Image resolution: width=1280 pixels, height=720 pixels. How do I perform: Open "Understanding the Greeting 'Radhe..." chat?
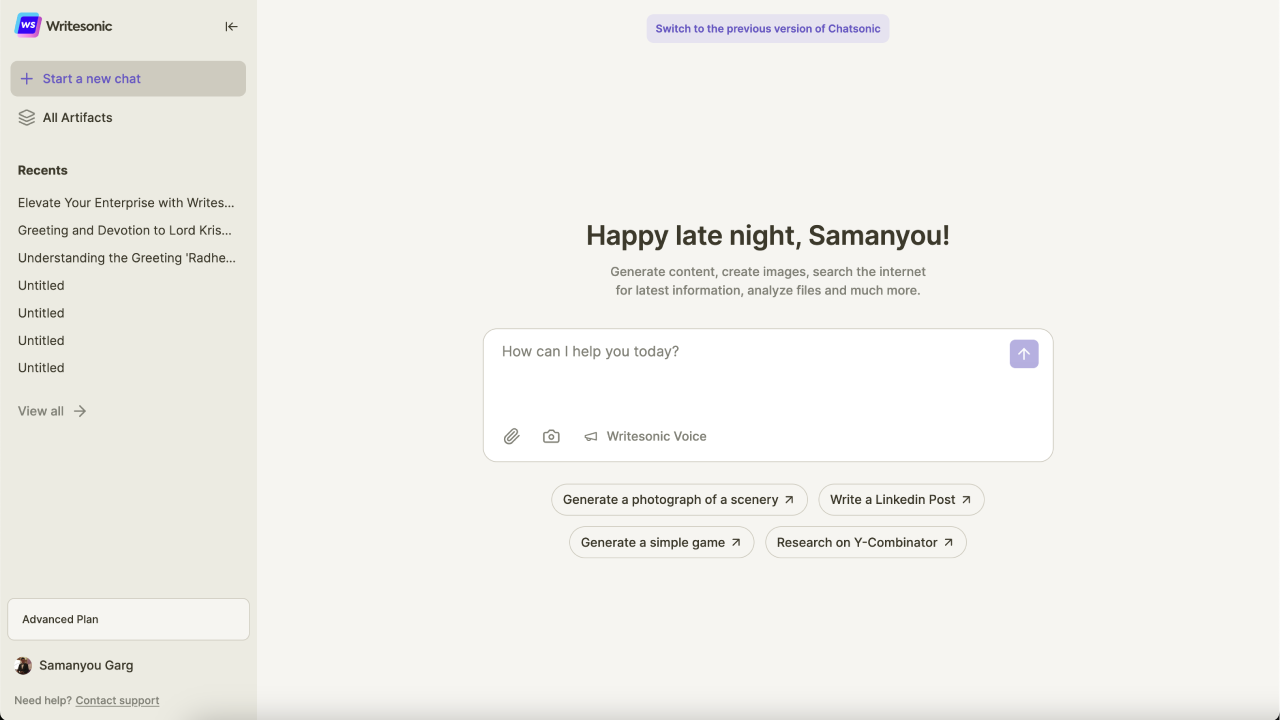pyautogui.click(x=127, y=258)
